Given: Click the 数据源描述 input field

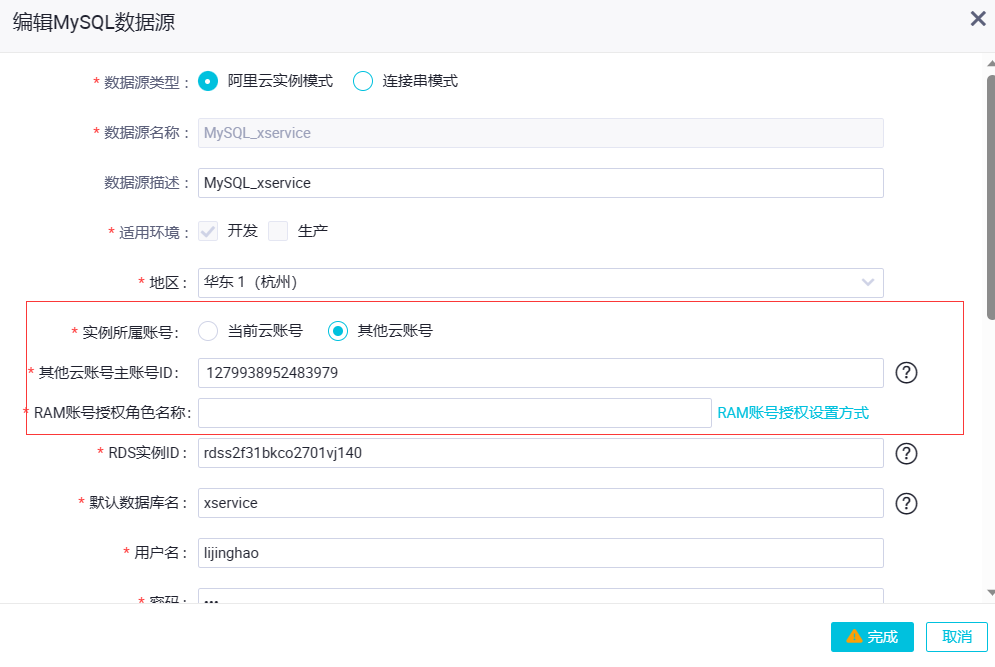Looking at the screenshot, I should pos(541,183).
